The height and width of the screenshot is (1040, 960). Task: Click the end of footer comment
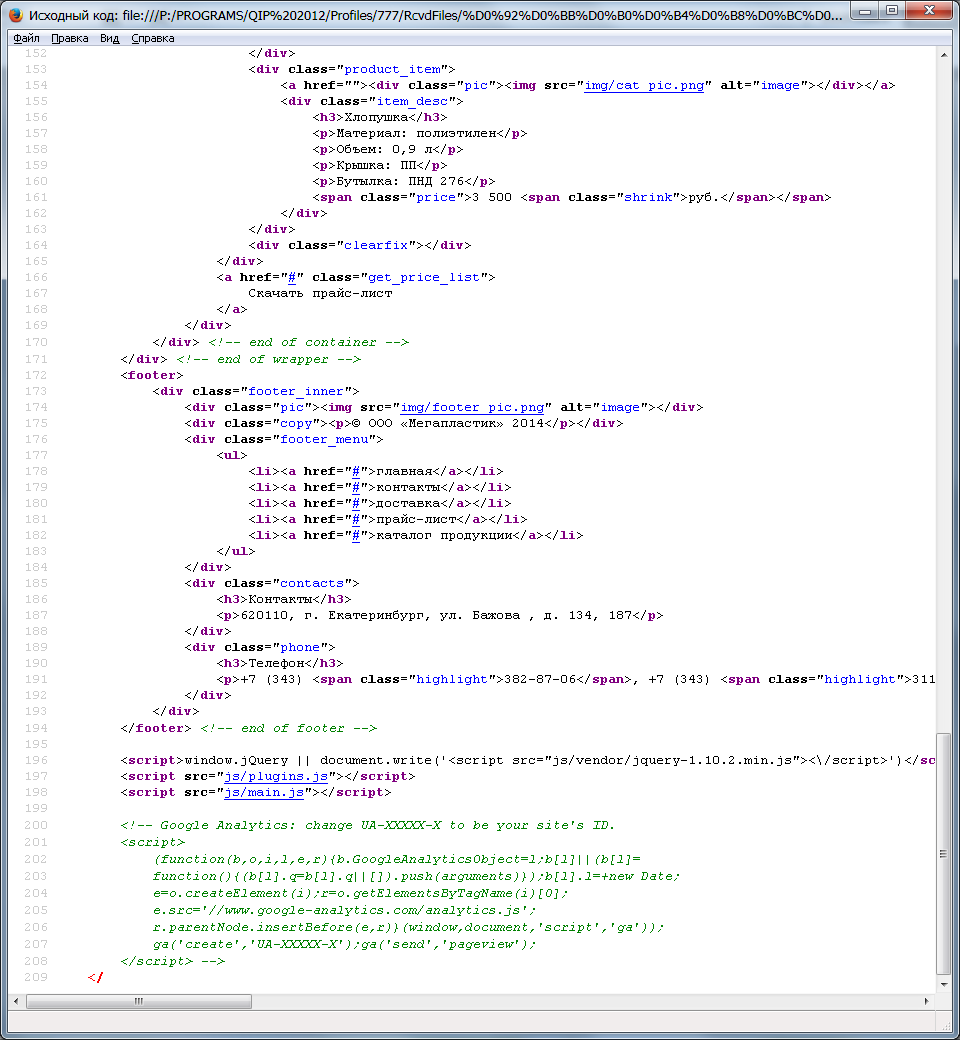(x=289, y=728)
